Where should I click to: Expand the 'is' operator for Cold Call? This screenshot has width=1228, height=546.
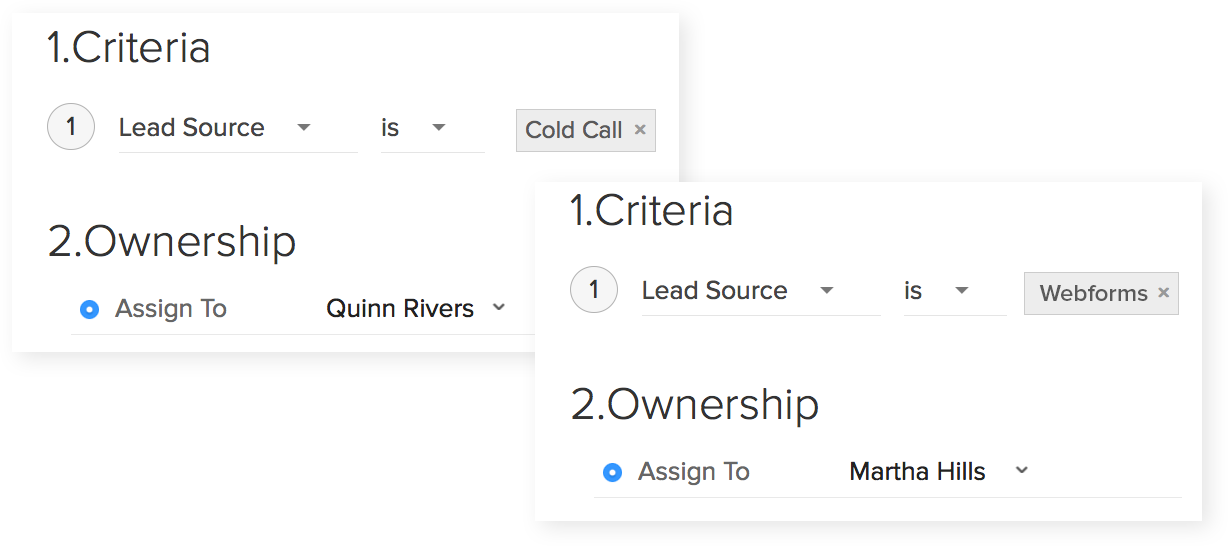438,128
